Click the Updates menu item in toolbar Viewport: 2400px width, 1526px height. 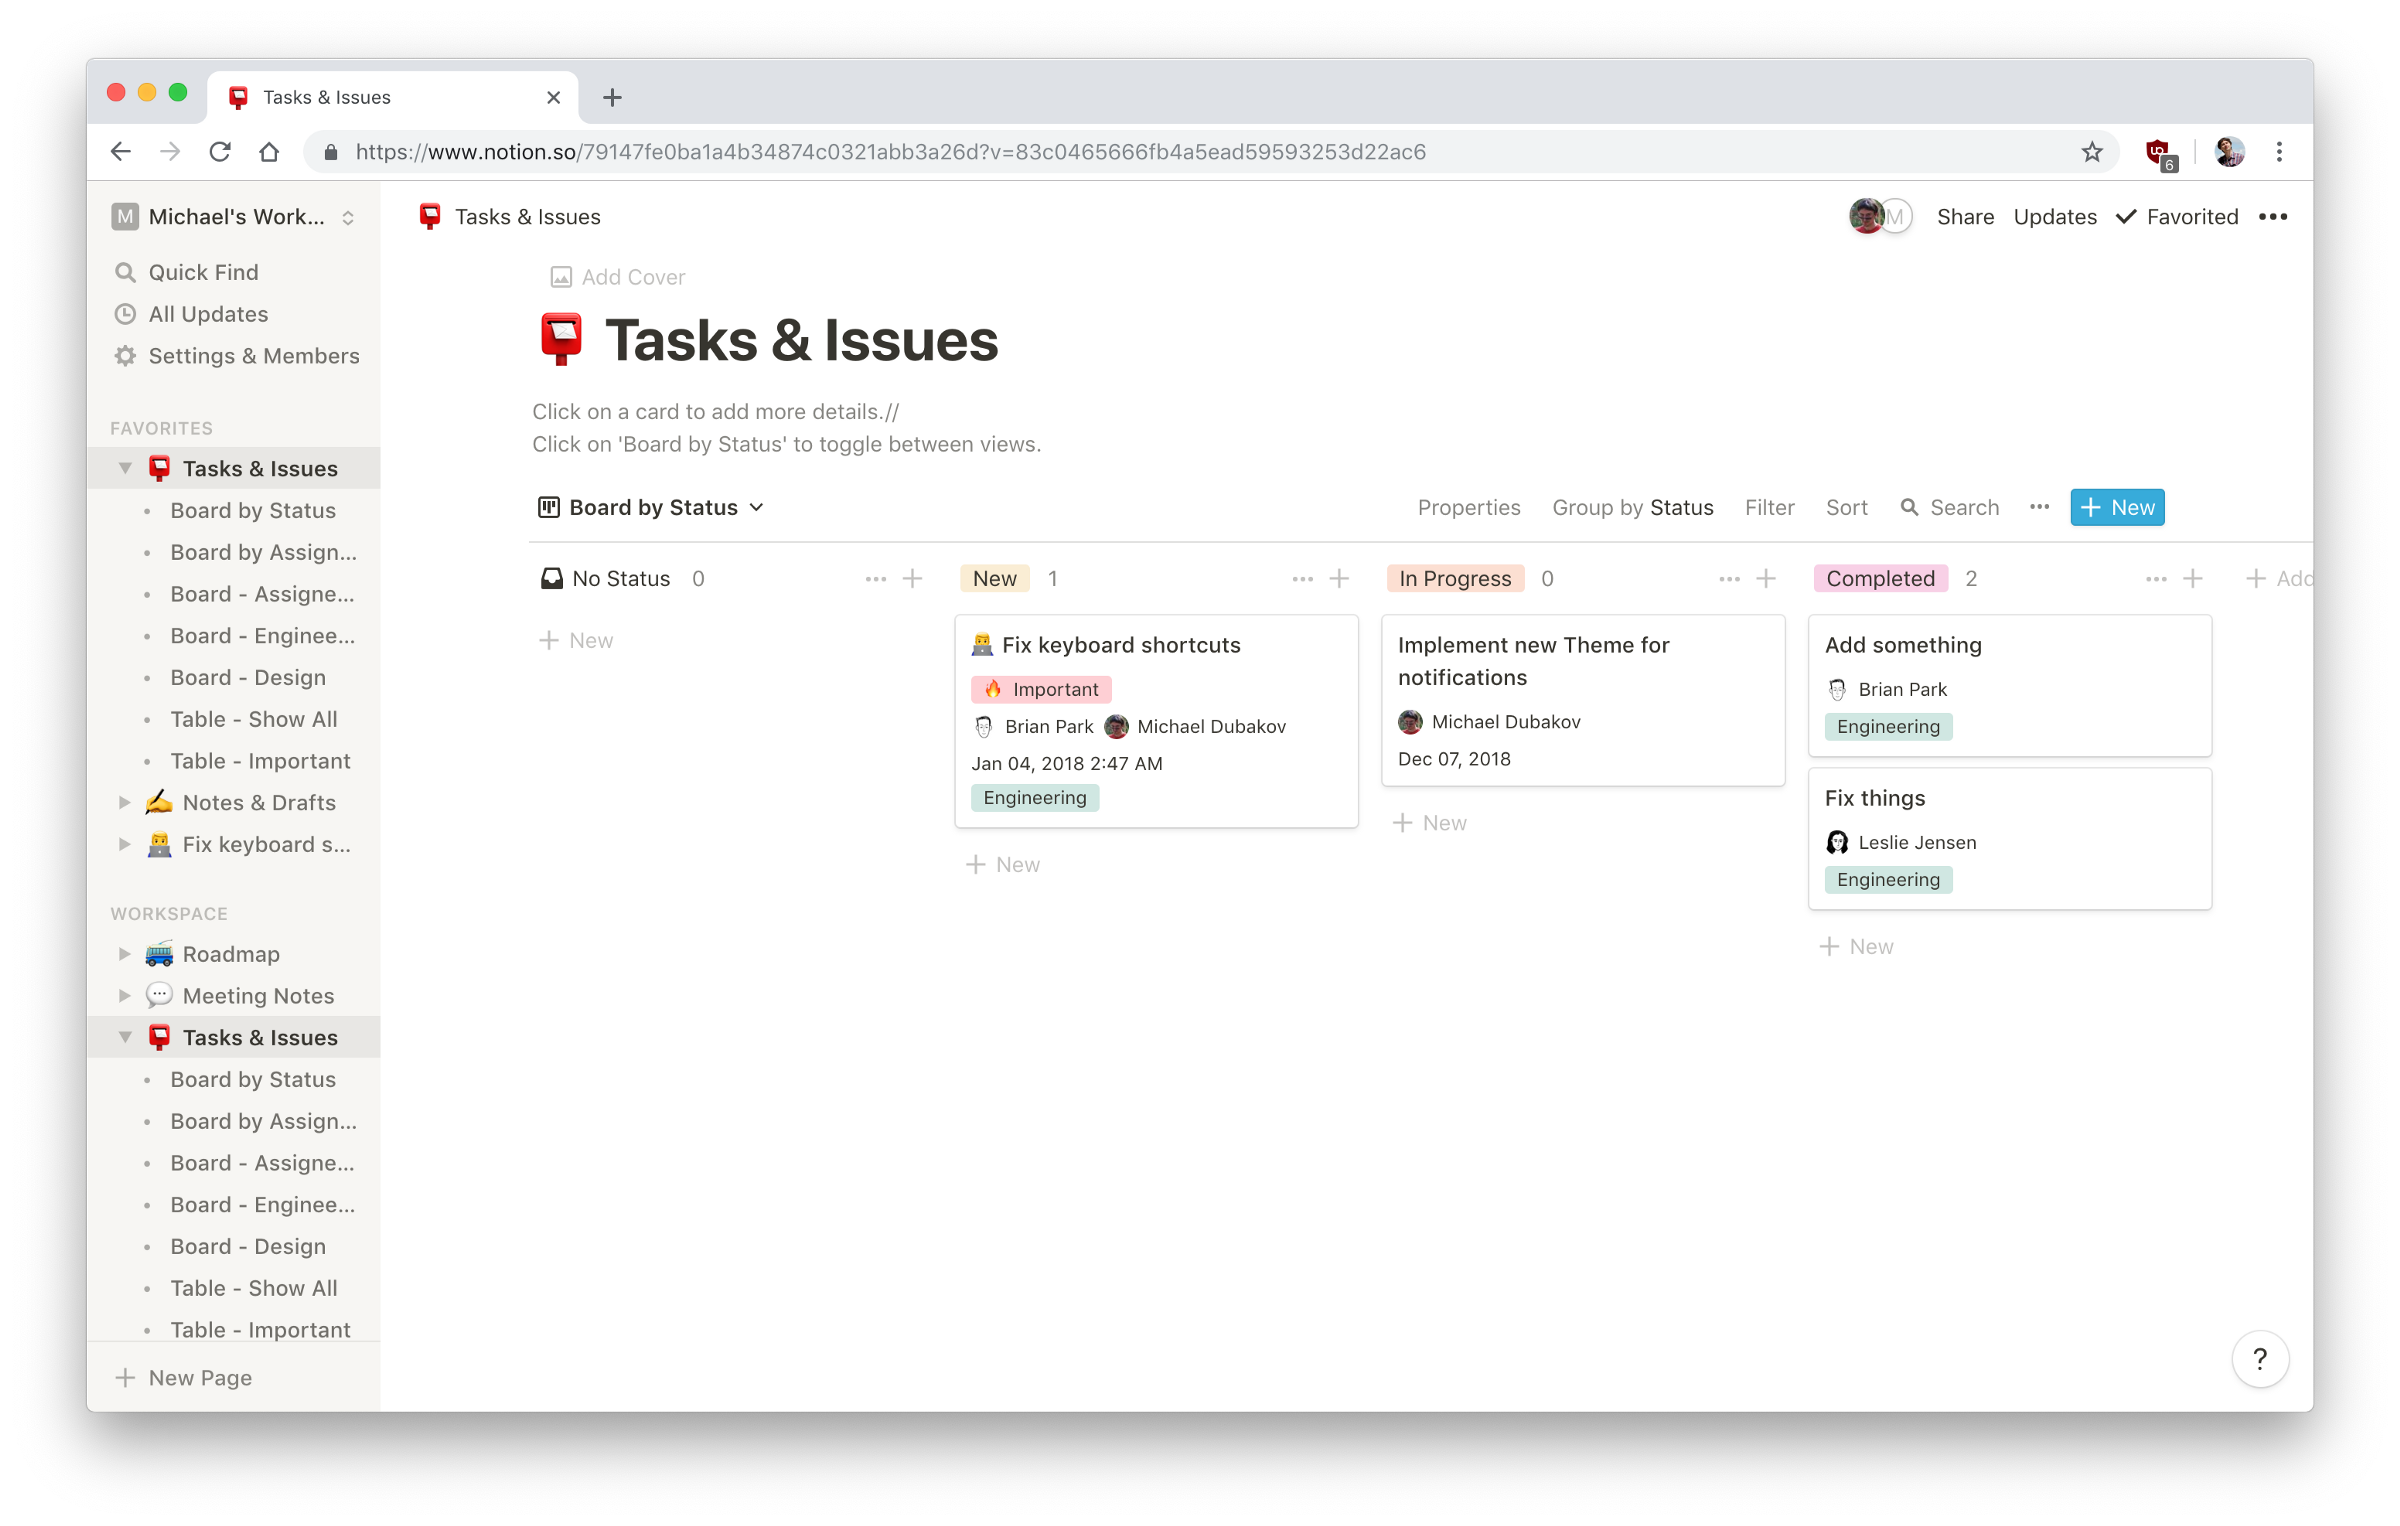pos(2055,215)
